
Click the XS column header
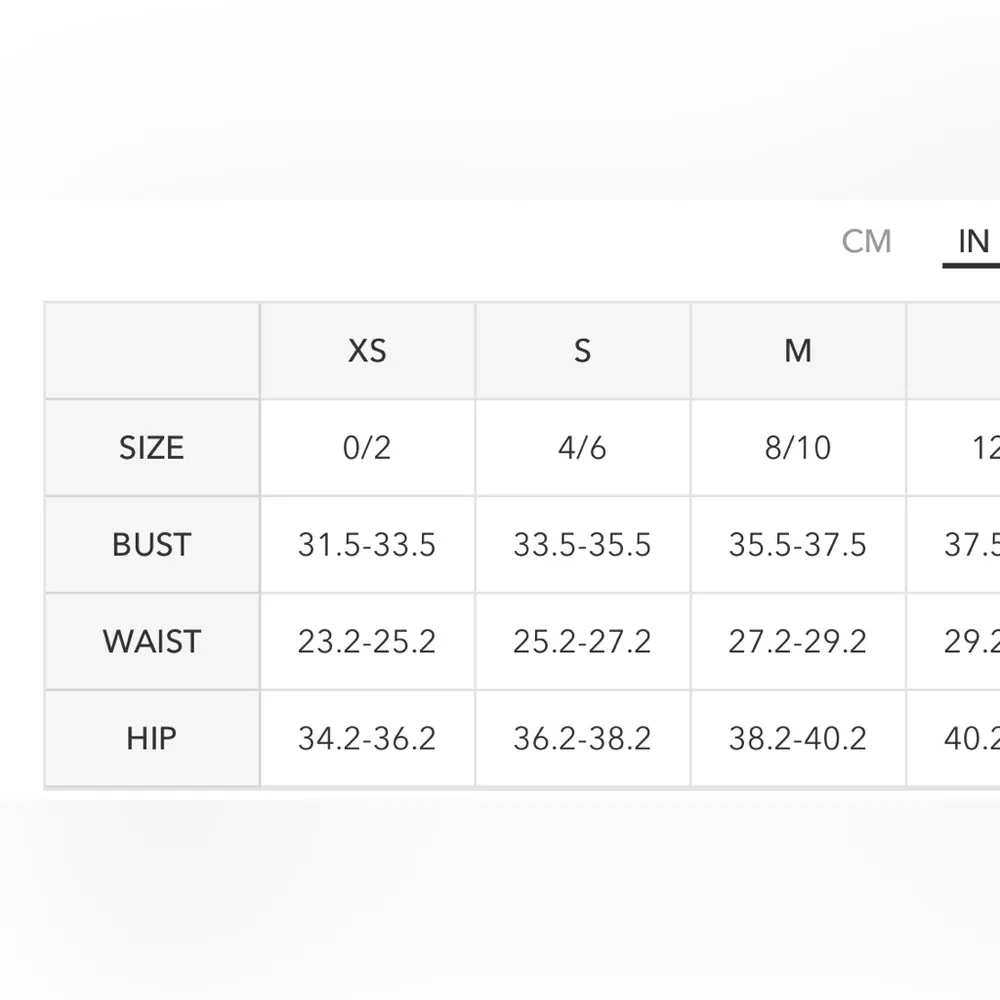pos(367,351)
